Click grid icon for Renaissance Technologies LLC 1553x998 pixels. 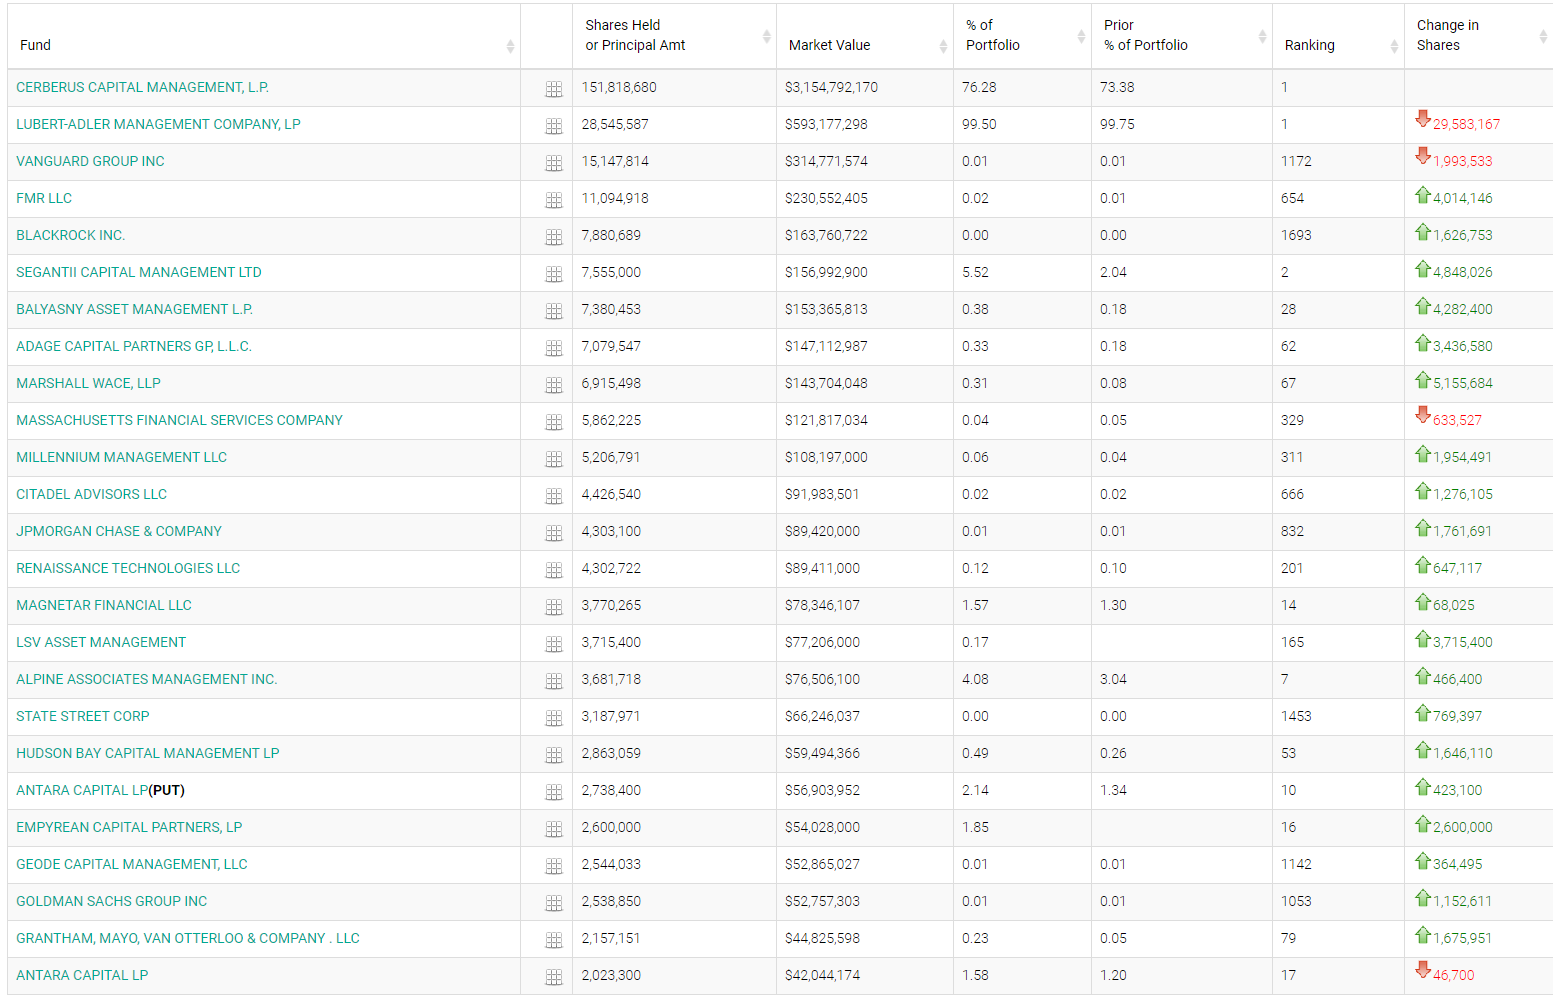[x=554, y=570]
